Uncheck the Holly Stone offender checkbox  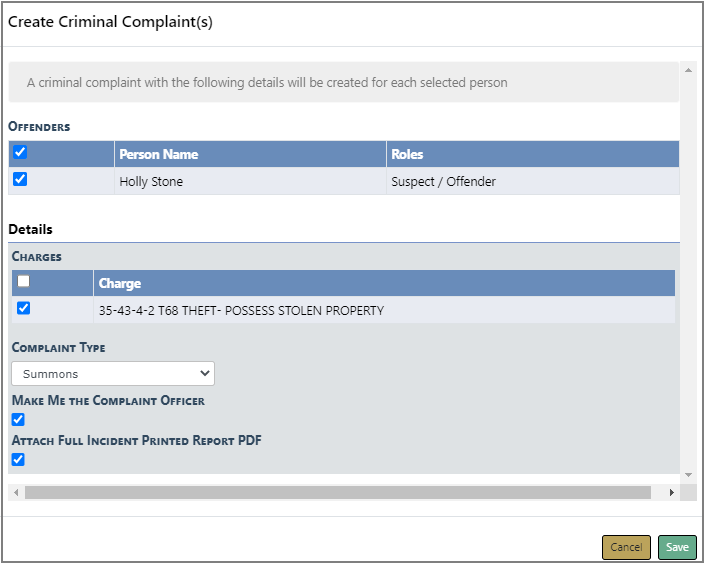pyautogui.click(x=20, y=180)
